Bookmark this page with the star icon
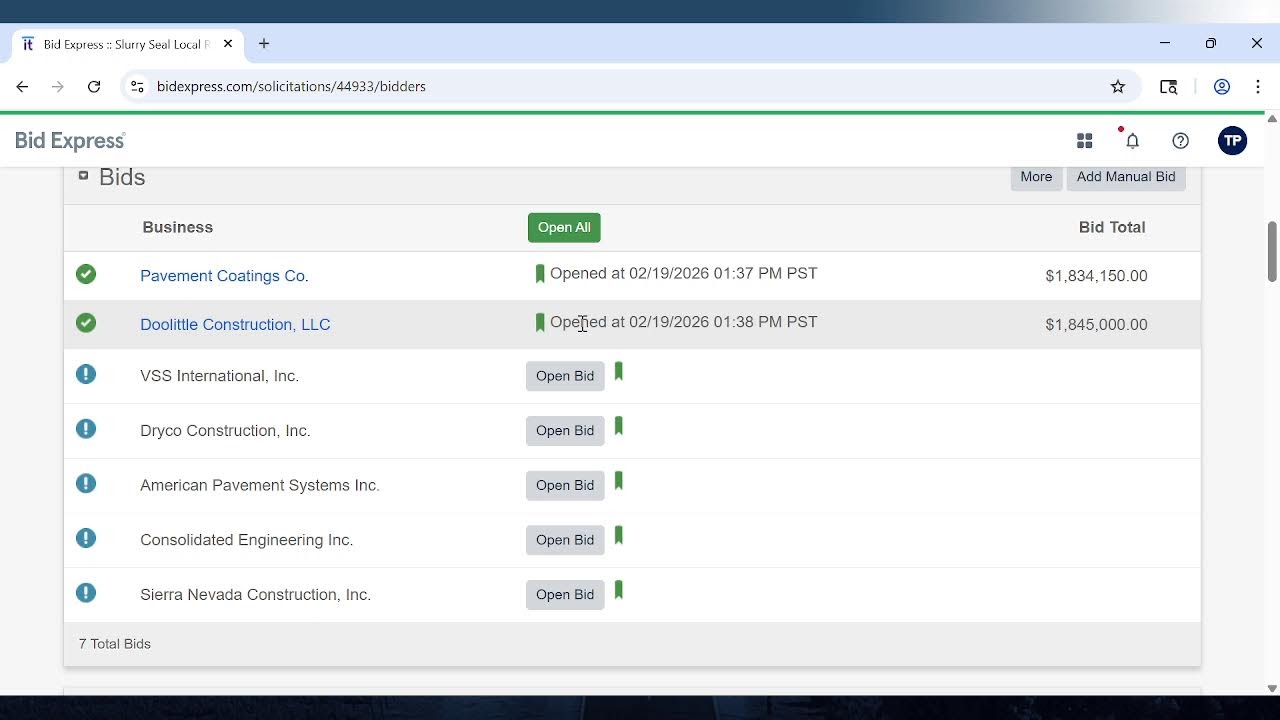Image resolution: width=1280 pixels, height=720 pixels. [1118, 87]
